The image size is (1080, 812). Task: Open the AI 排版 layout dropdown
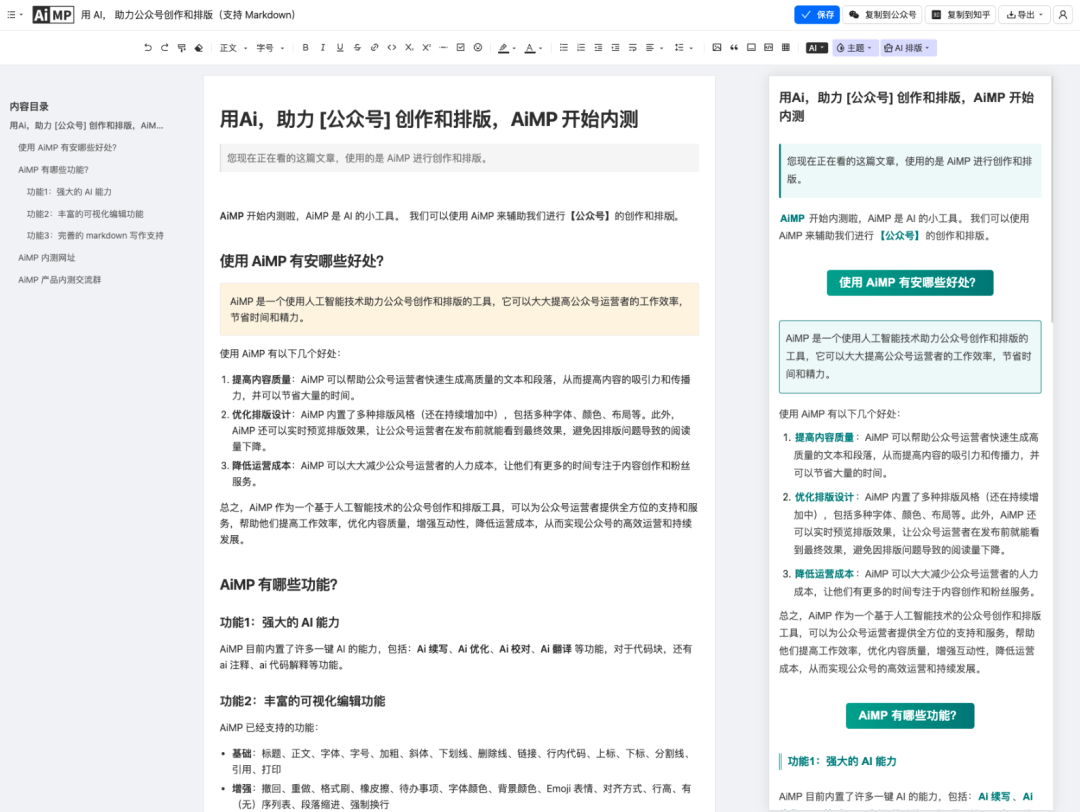click(907, 48)
